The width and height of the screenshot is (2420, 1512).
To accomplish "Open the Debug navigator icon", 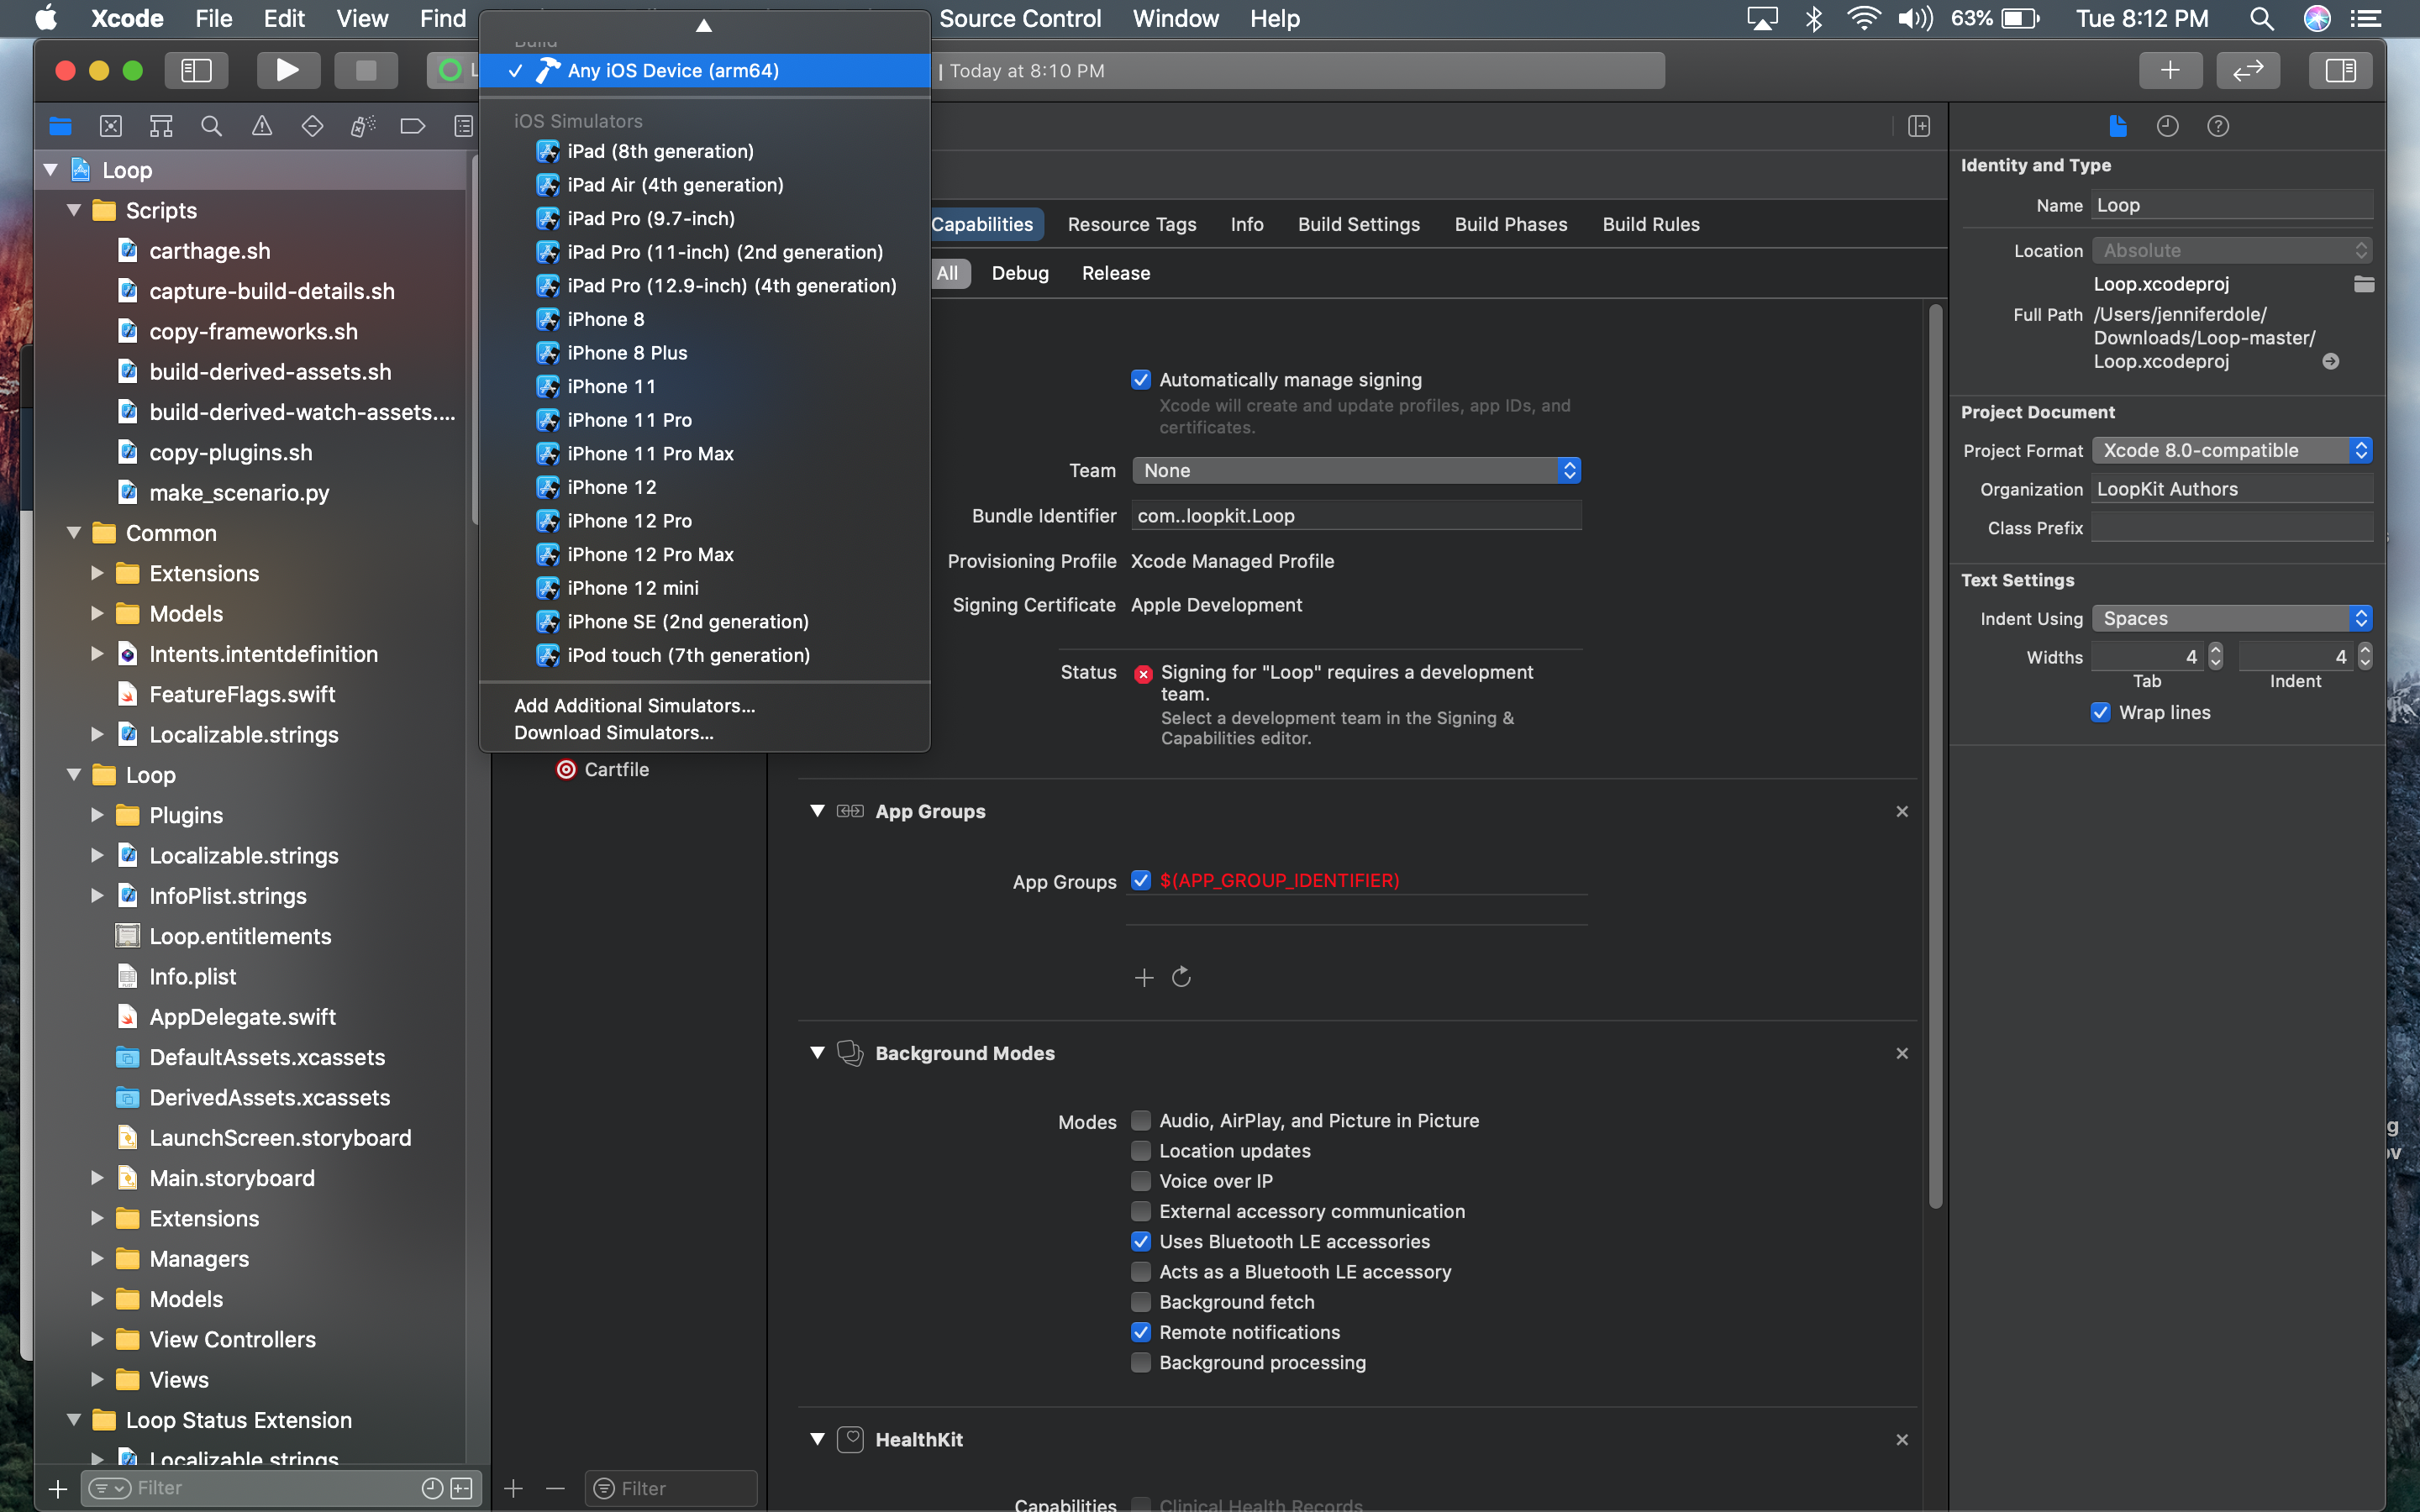I will (363, 126).
